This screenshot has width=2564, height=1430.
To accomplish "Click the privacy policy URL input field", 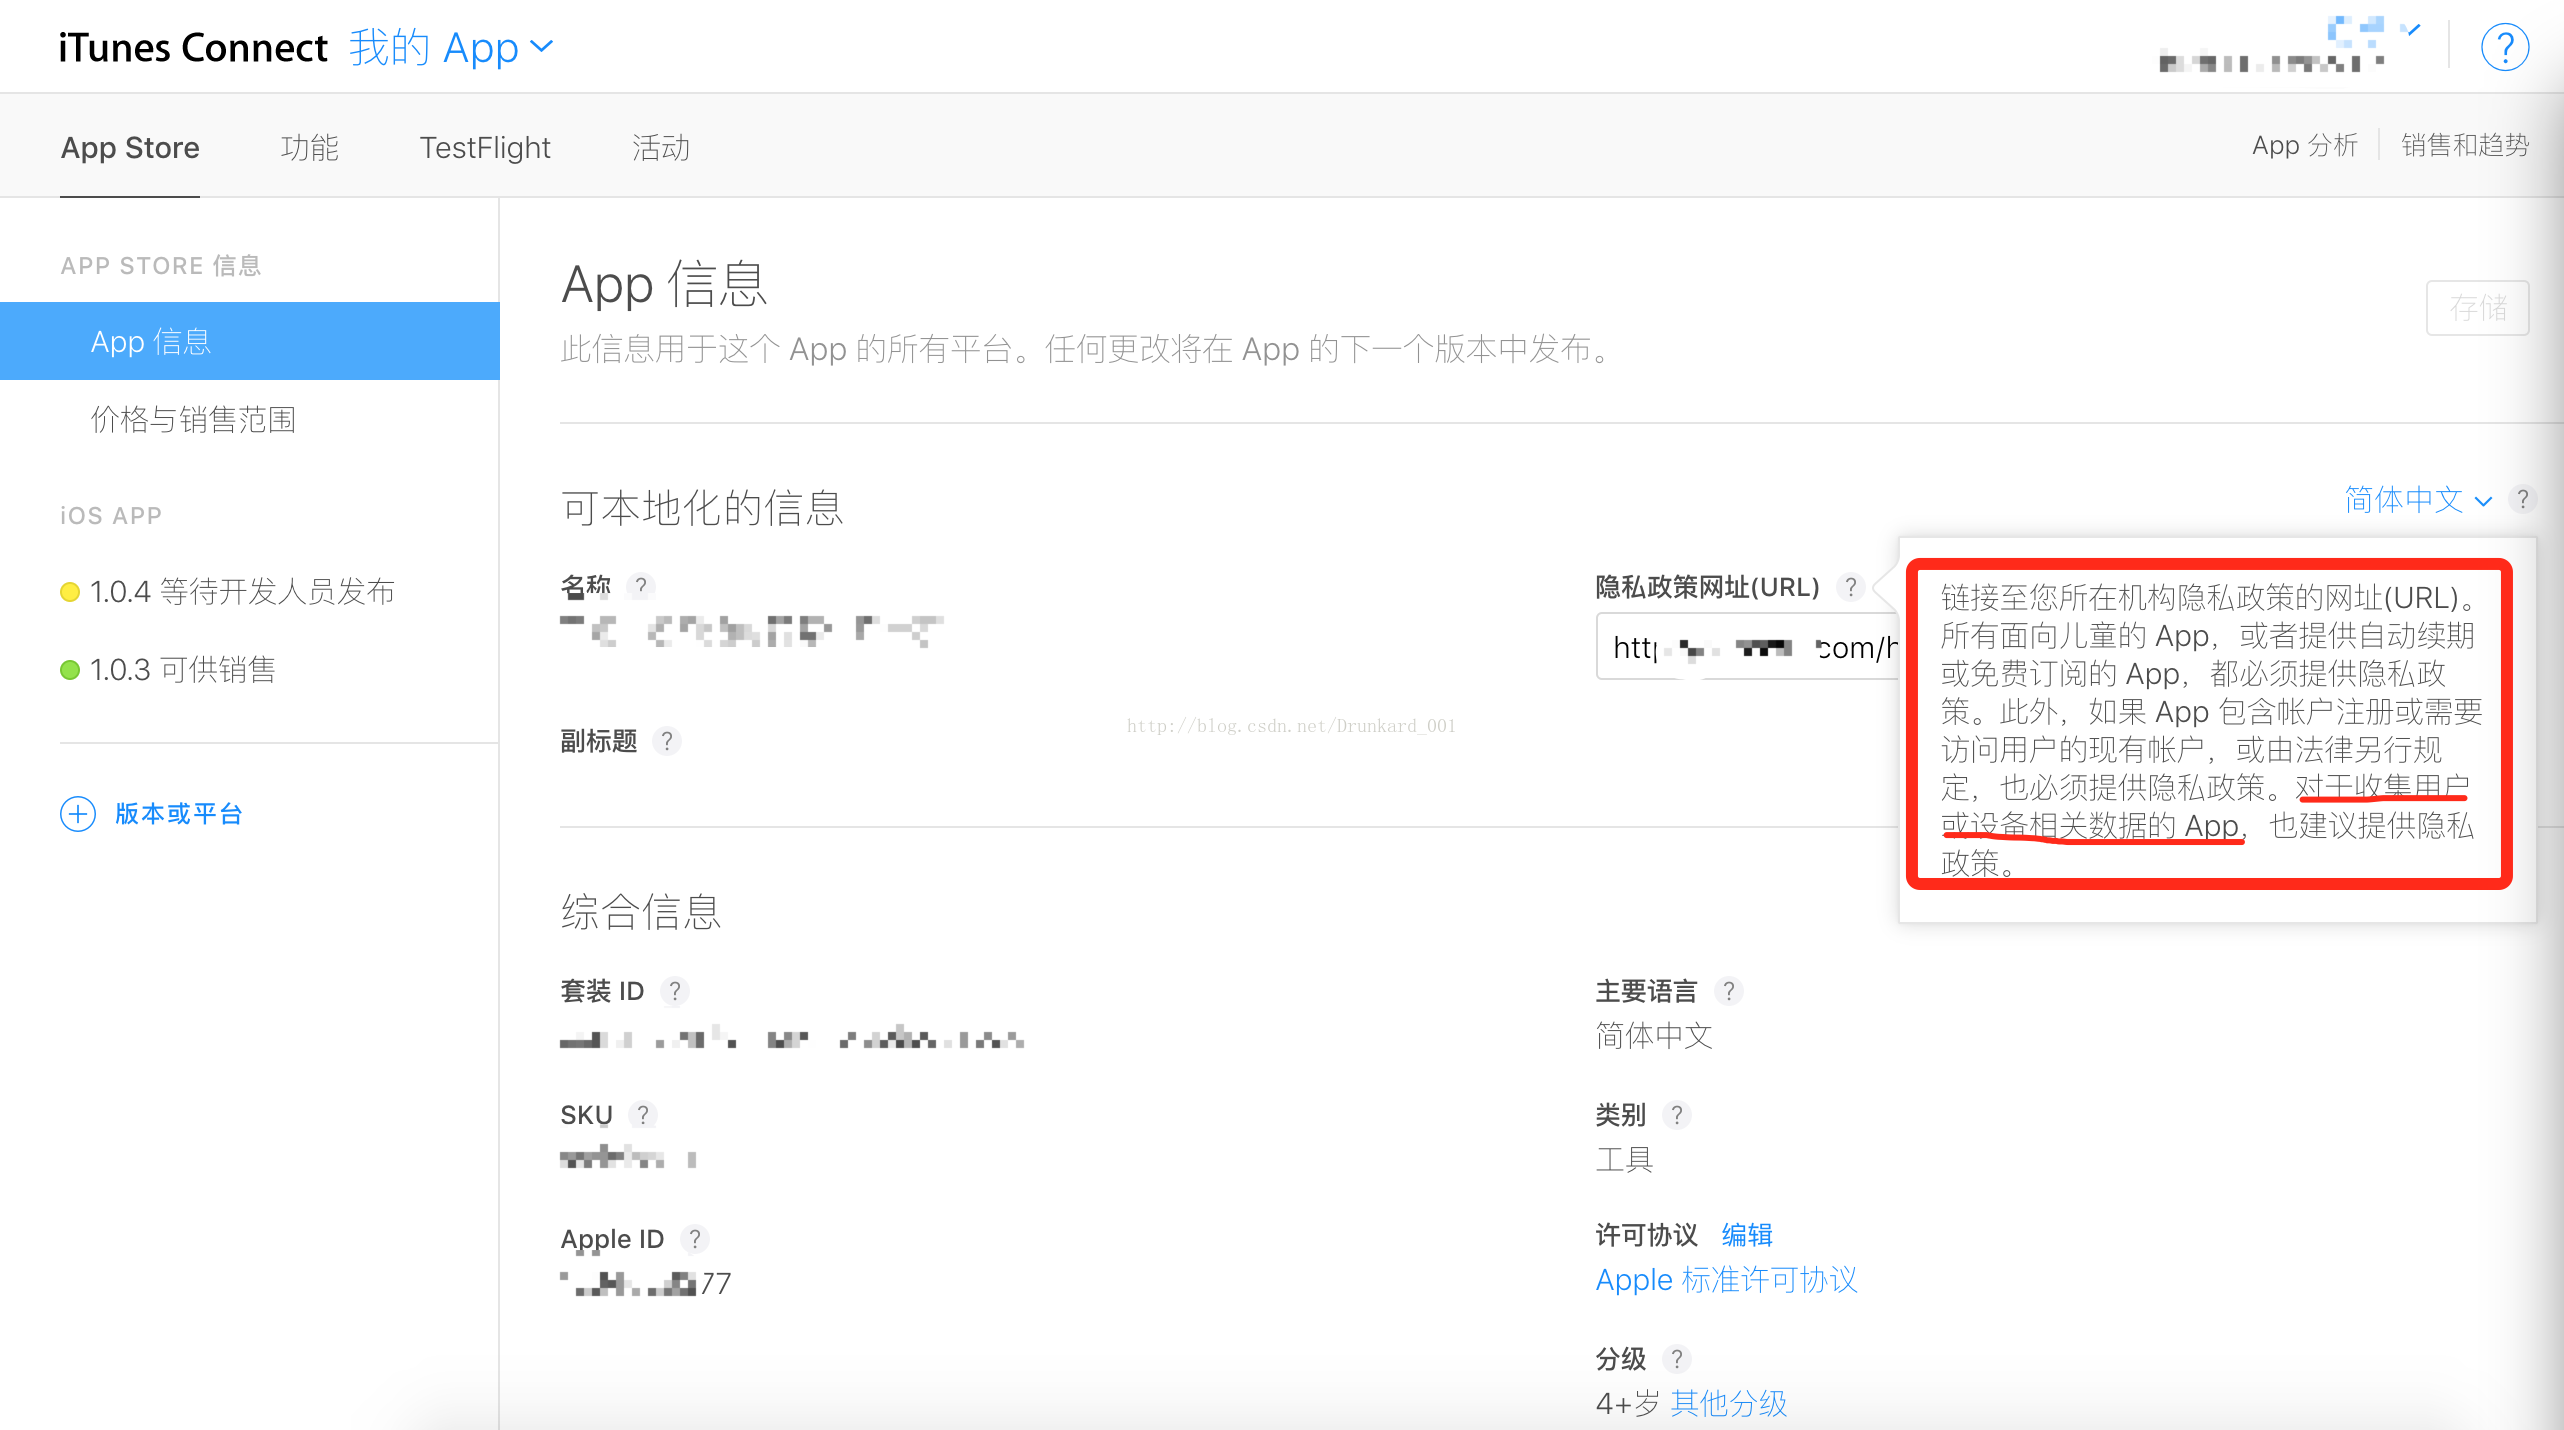I will 1746,648.
